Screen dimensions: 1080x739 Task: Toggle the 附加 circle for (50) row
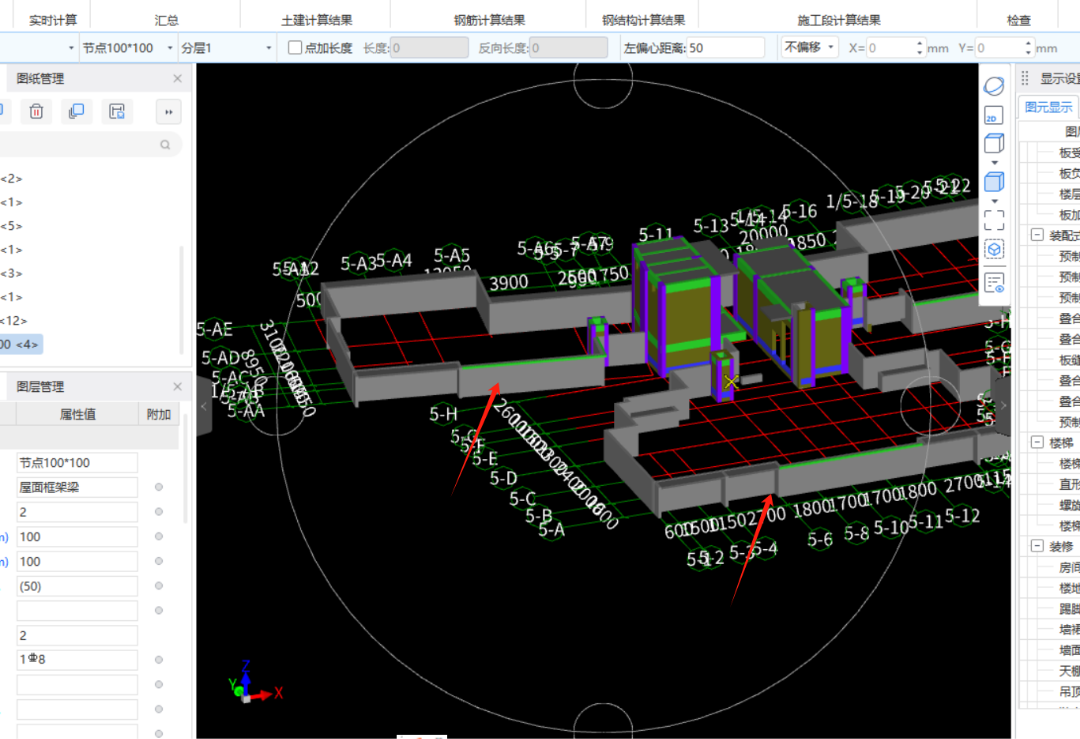tap(159, 586)
